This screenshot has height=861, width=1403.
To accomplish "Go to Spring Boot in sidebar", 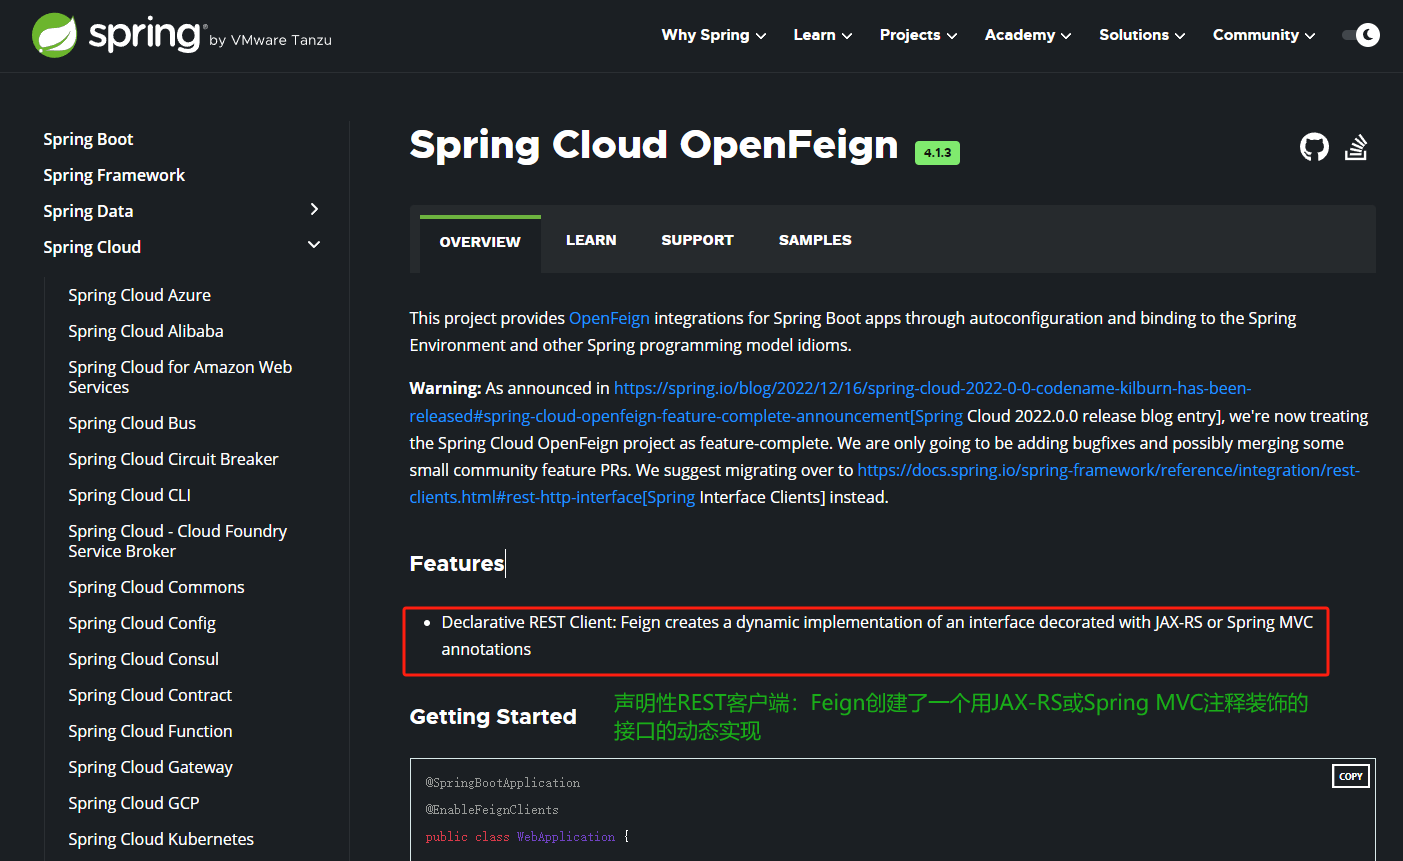I will point(88,139).
